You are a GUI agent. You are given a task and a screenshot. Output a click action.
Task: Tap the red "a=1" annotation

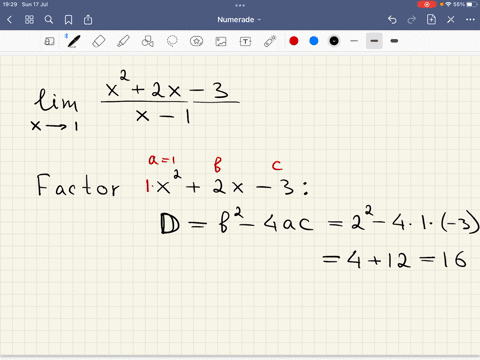(x=162, y=160)
